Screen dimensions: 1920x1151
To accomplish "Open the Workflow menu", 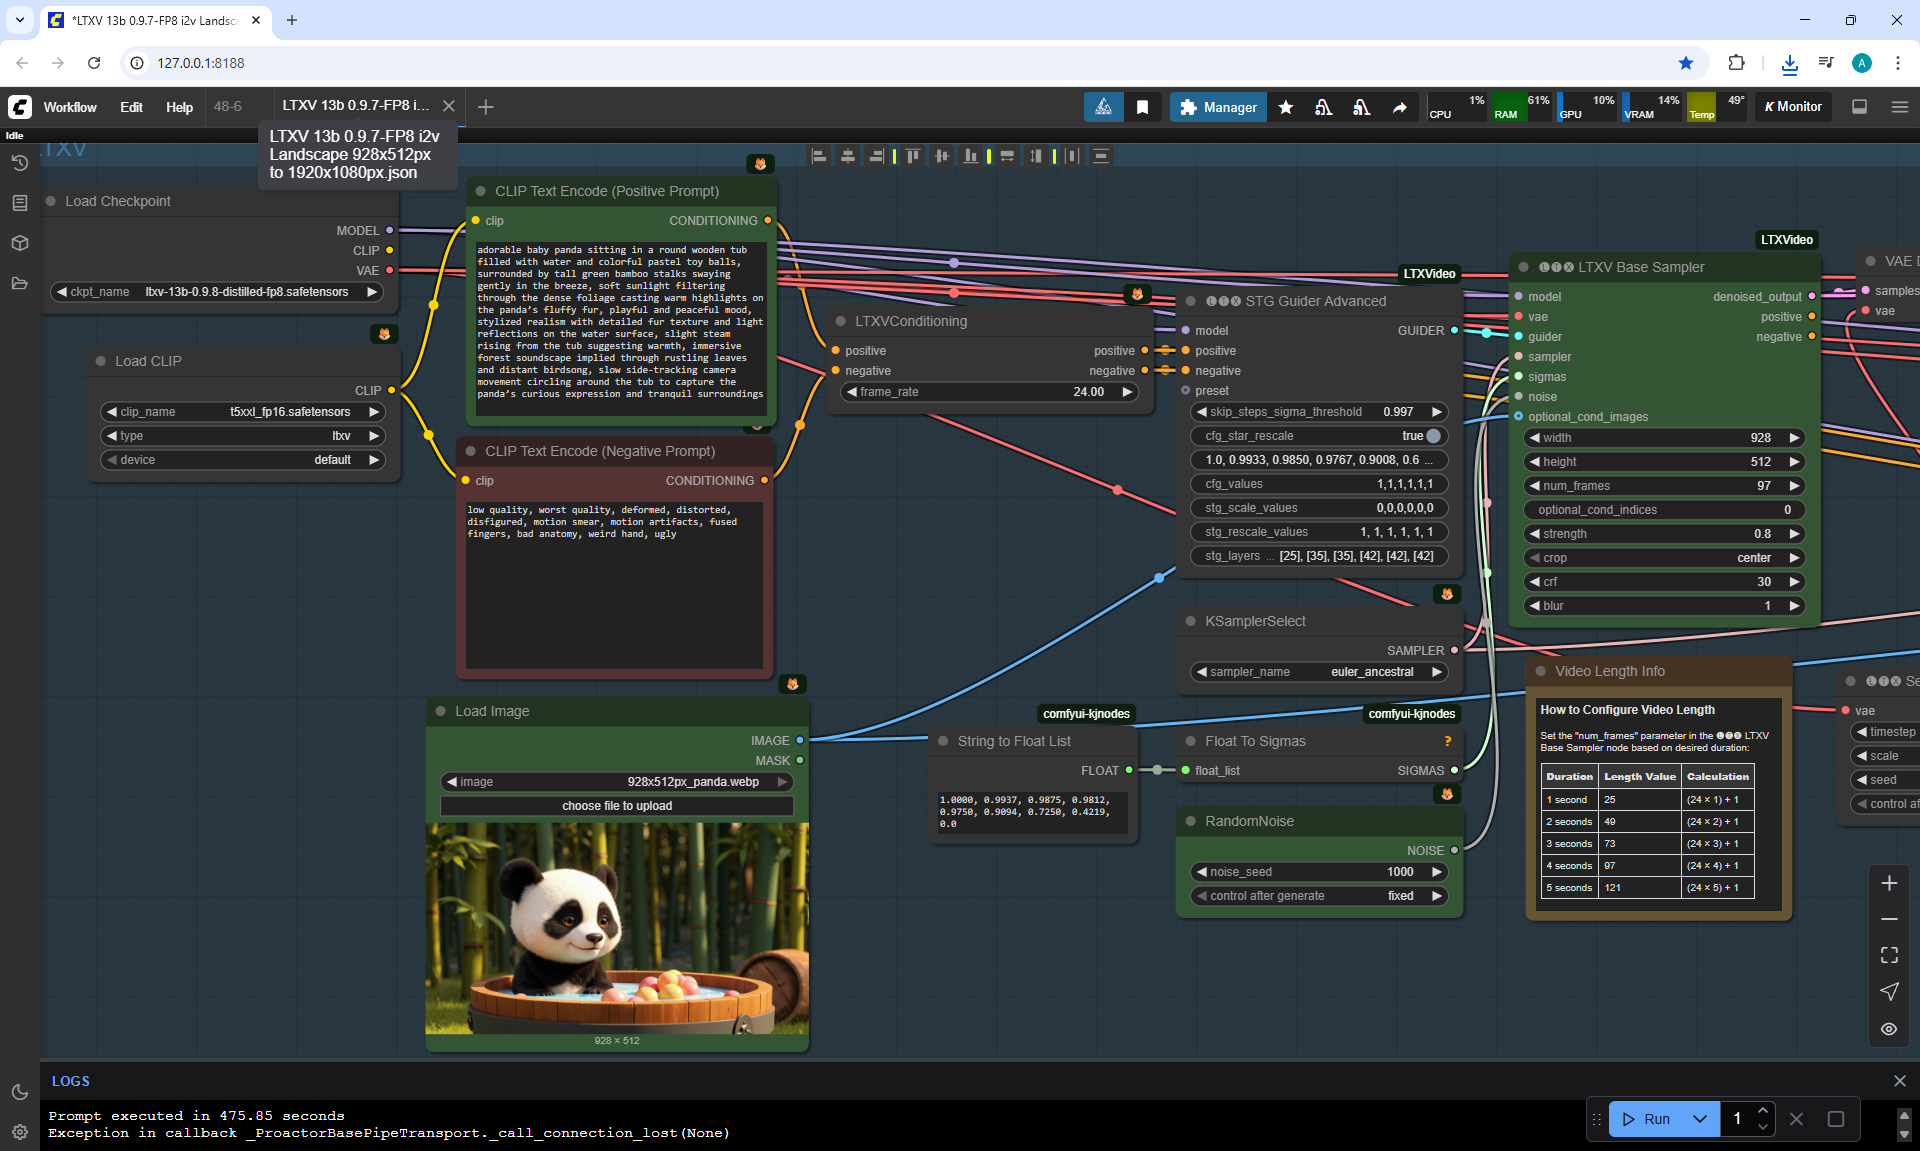I will (x=70, y=107).
